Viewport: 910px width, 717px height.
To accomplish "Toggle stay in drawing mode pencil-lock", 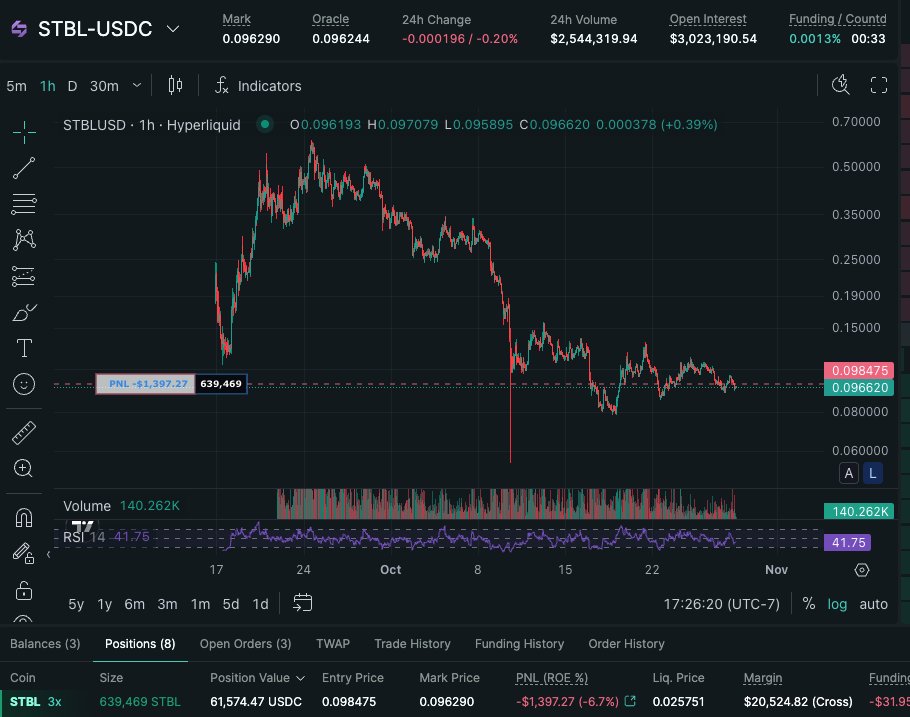I will coord(24,553).
